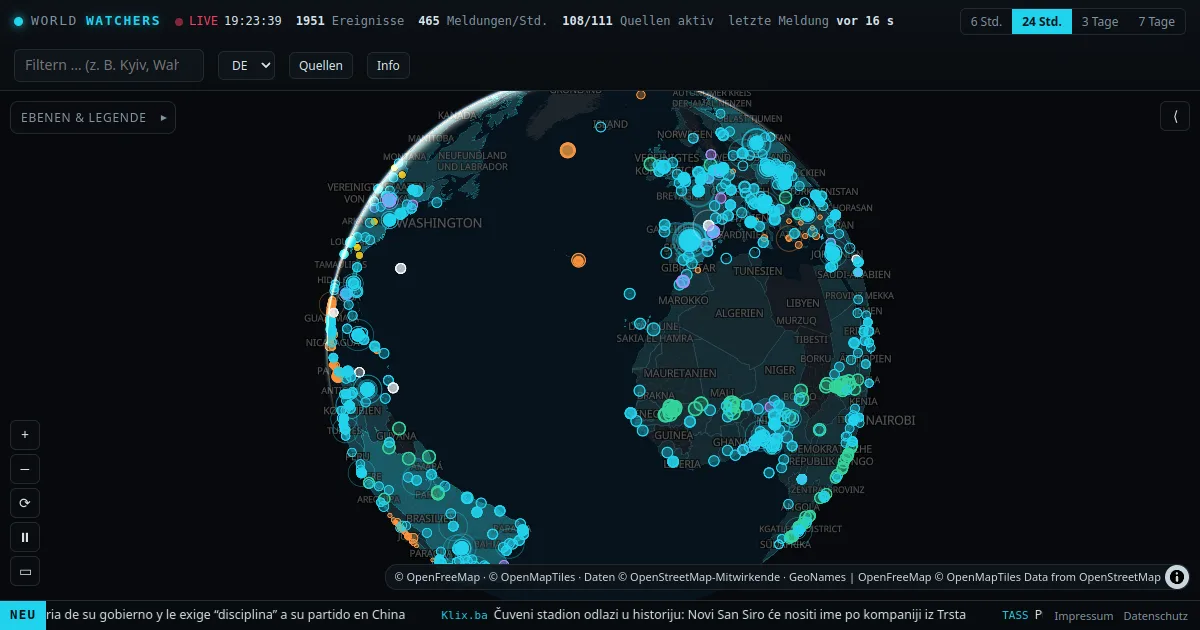Collapse side panel with the angle-bracket button
1200x630 pixels.
coord(1175,117)
